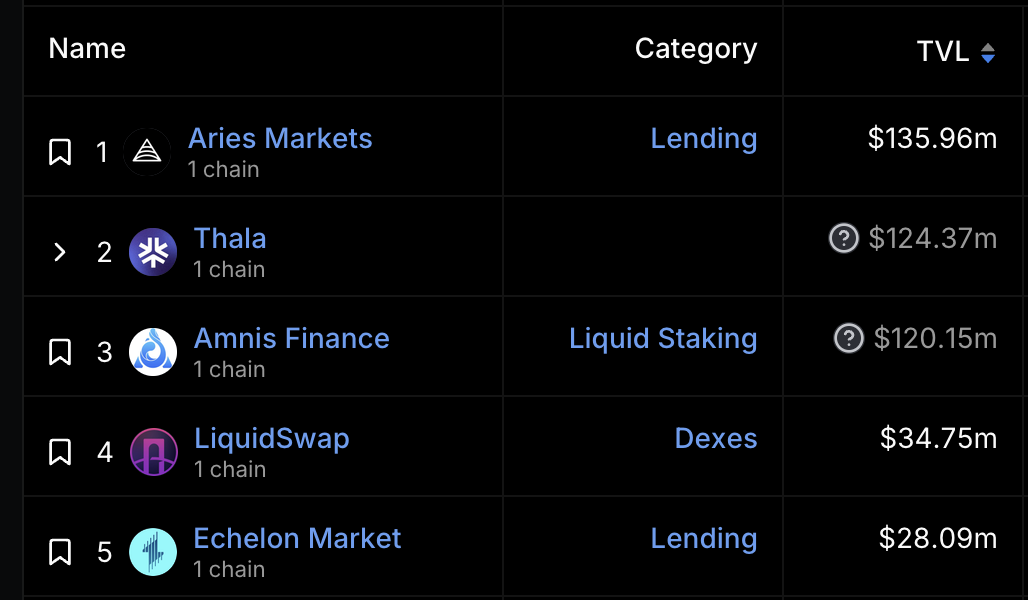Bookmark the LiquidSwap row
Screen dimensions: 1028x600
pos(60,452)
